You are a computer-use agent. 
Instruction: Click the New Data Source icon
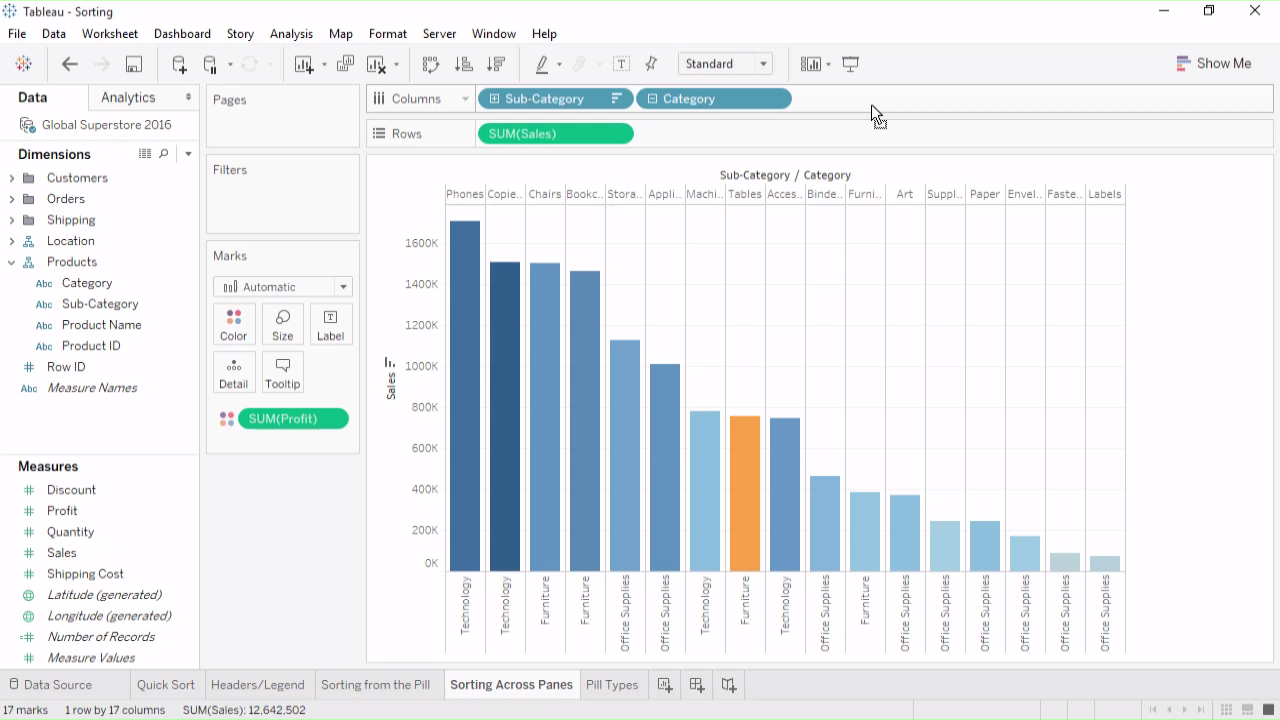pyautogui.click(x=179, y=64)
